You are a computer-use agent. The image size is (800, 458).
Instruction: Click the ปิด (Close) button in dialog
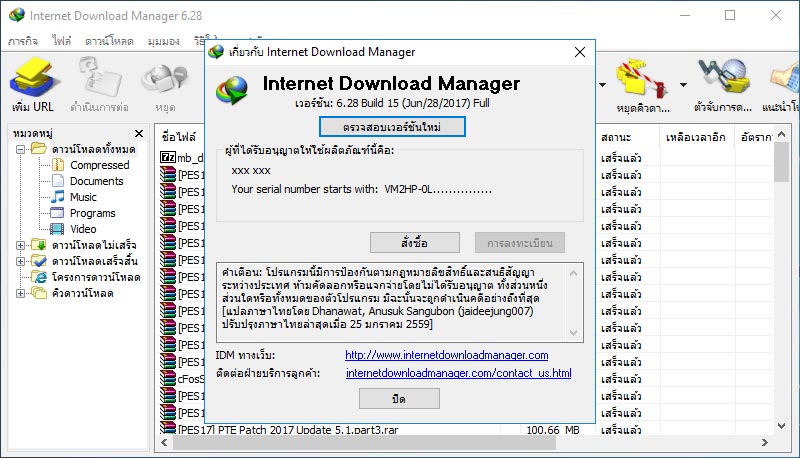(399, 398)
